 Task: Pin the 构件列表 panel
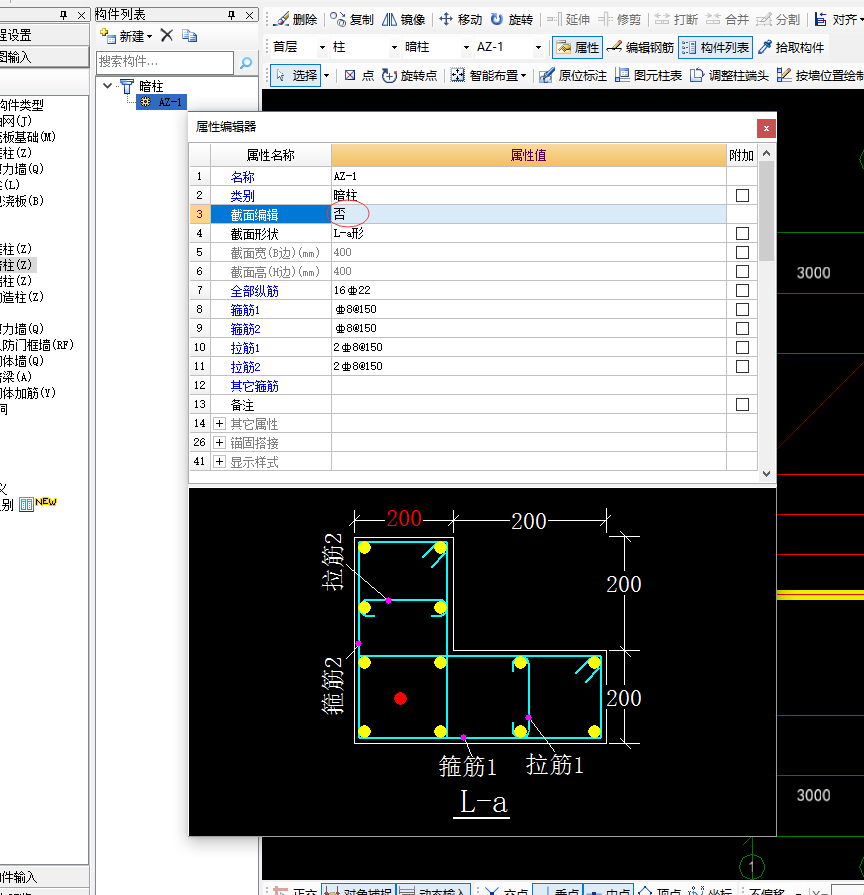[x=232, y=15]
